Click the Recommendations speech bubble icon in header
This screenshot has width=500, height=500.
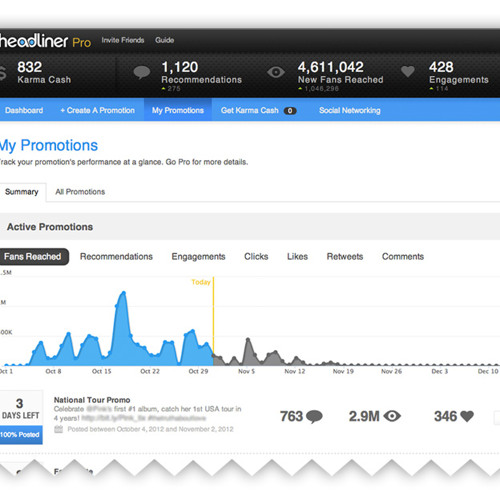click(x=142, y=72)
